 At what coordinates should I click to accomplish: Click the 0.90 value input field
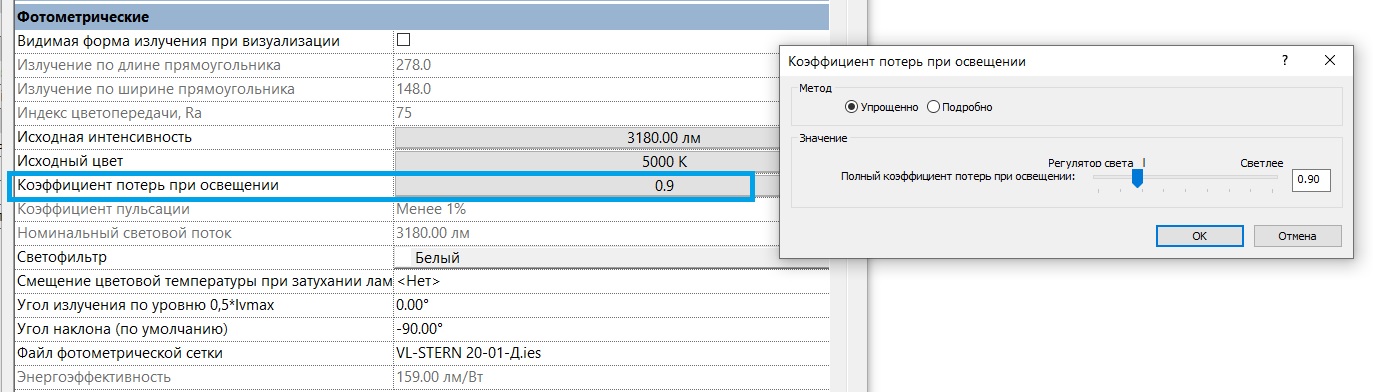pyautogui.click(x=1311, y=180)
